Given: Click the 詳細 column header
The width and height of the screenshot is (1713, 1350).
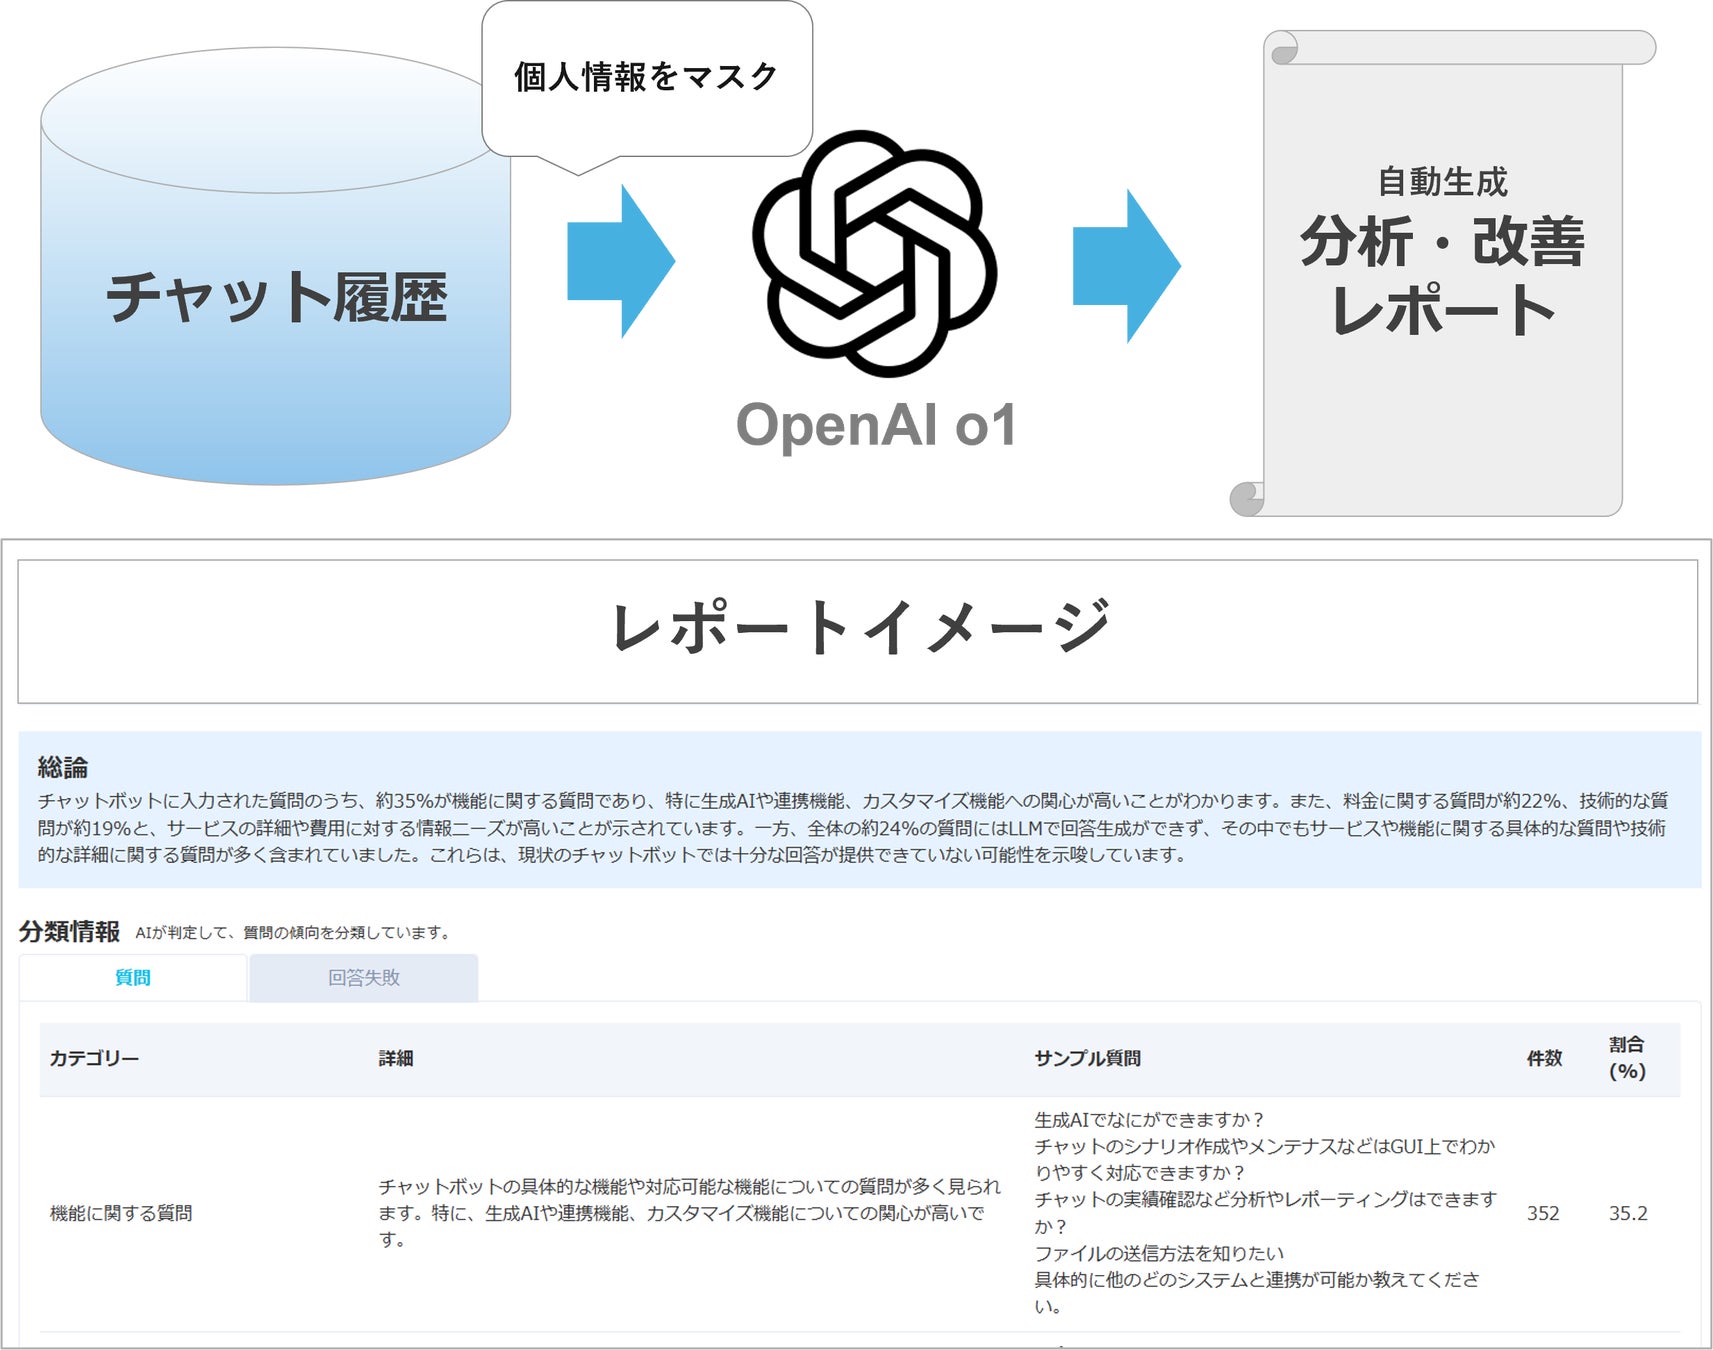Looking at the screenshot, I should 396,1058.
